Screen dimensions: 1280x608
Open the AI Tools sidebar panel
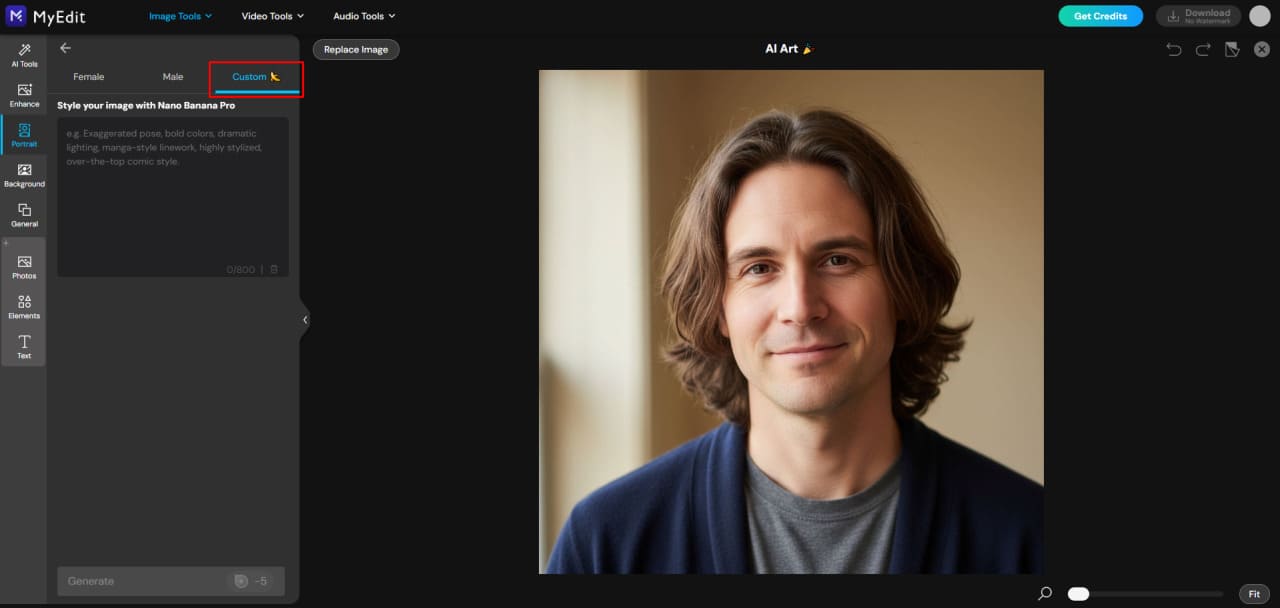pyautogui.click(x=24, y=55)
